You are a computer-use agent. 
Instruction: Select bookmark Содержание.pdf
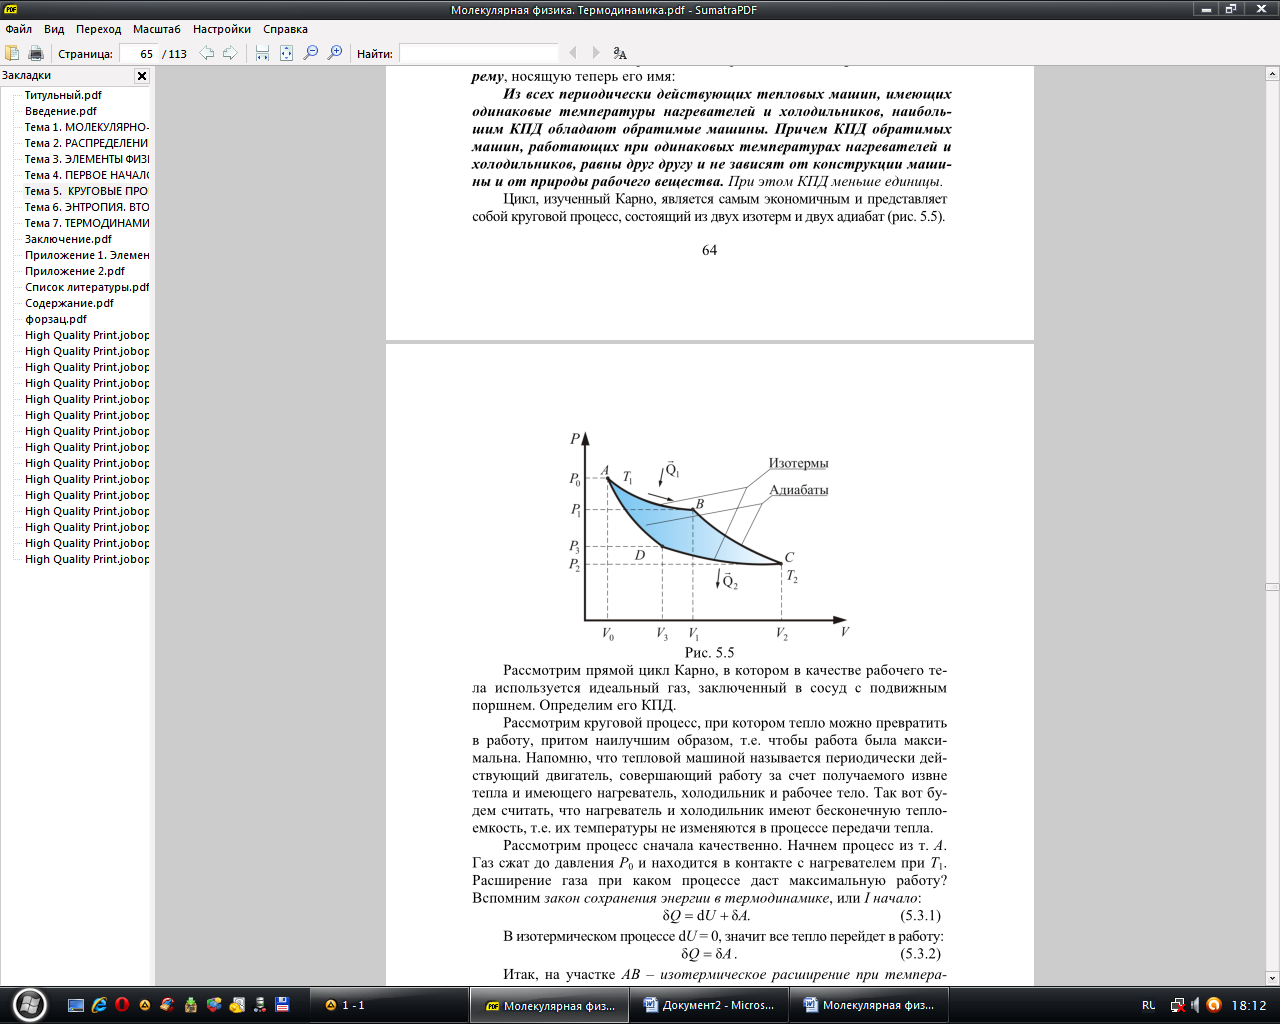click(x=70, y=303)
